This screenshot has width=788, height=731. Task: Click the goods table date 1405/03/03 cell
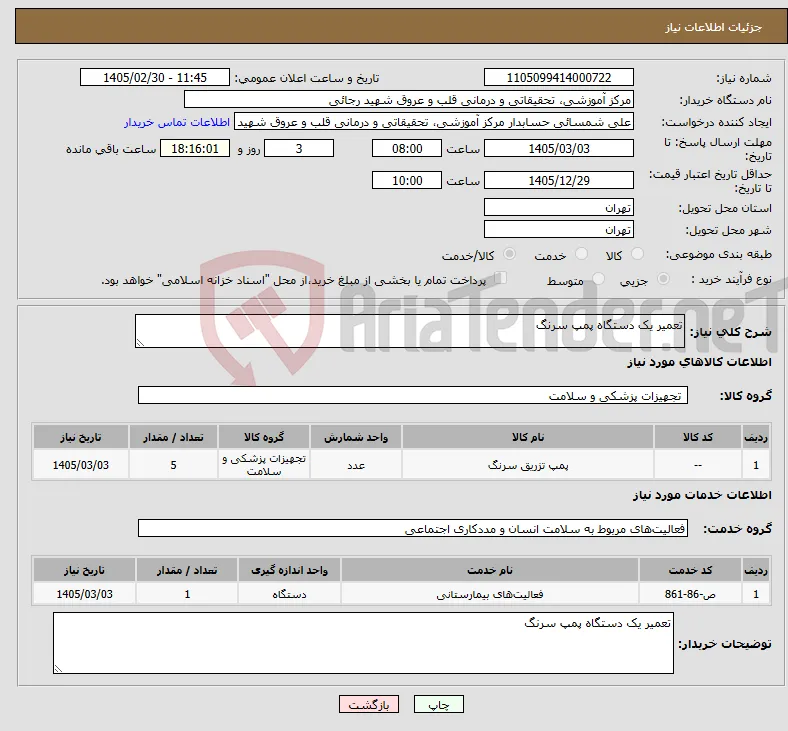[x=81, y=465]
